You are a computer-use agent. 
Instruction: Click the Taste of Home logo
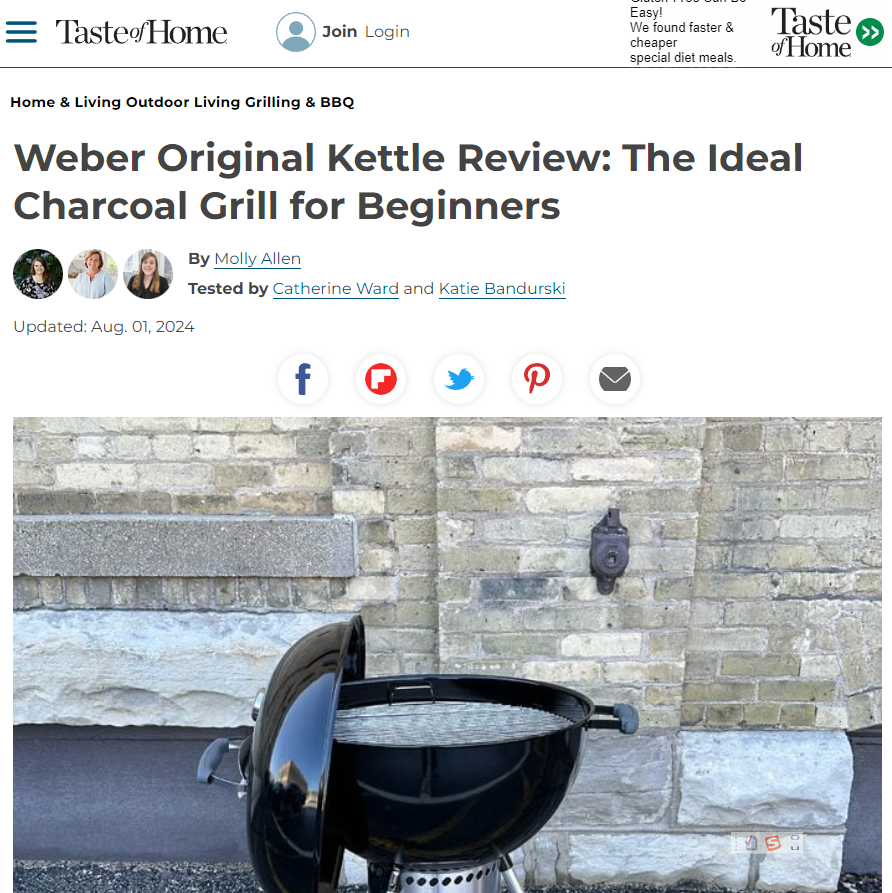[x=141, y=32]
